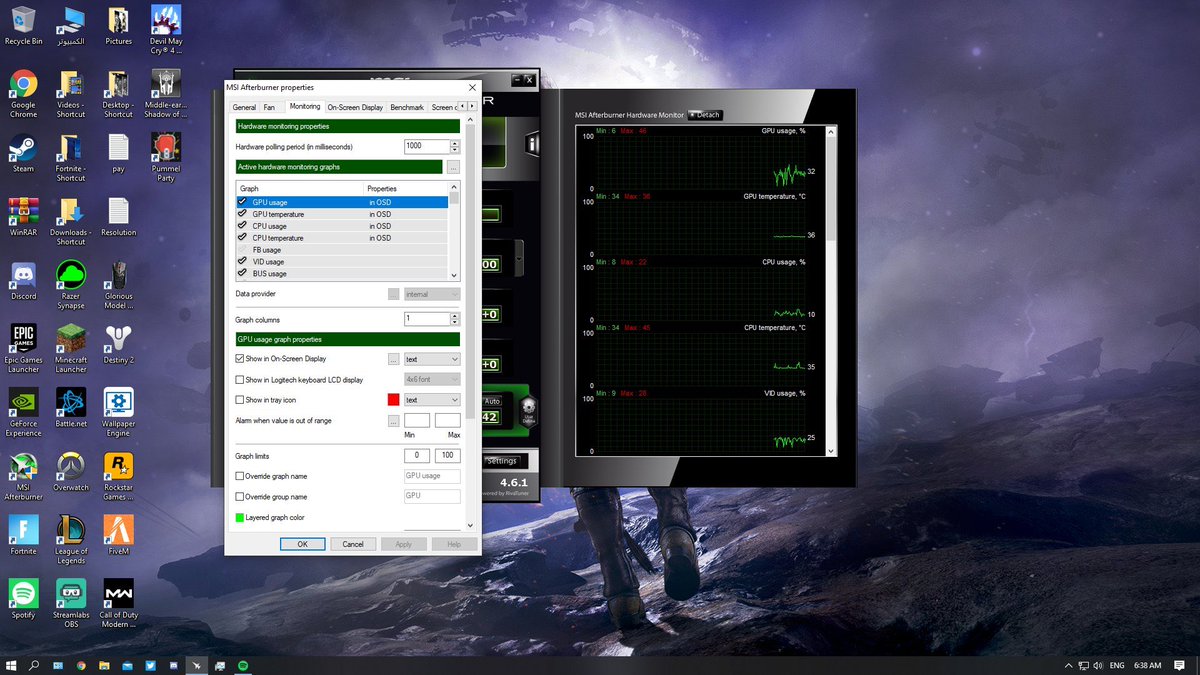Pick the green Layered graph color swatch

pos(240,517)
